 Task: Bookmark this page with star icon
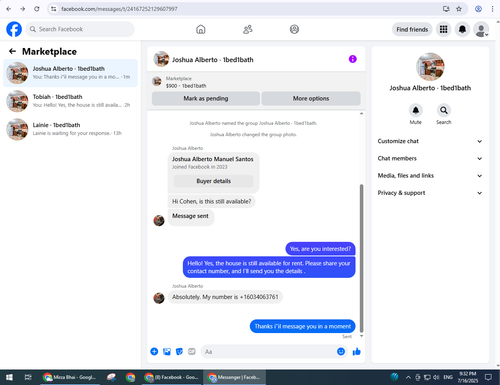click(x=459, y=9)
